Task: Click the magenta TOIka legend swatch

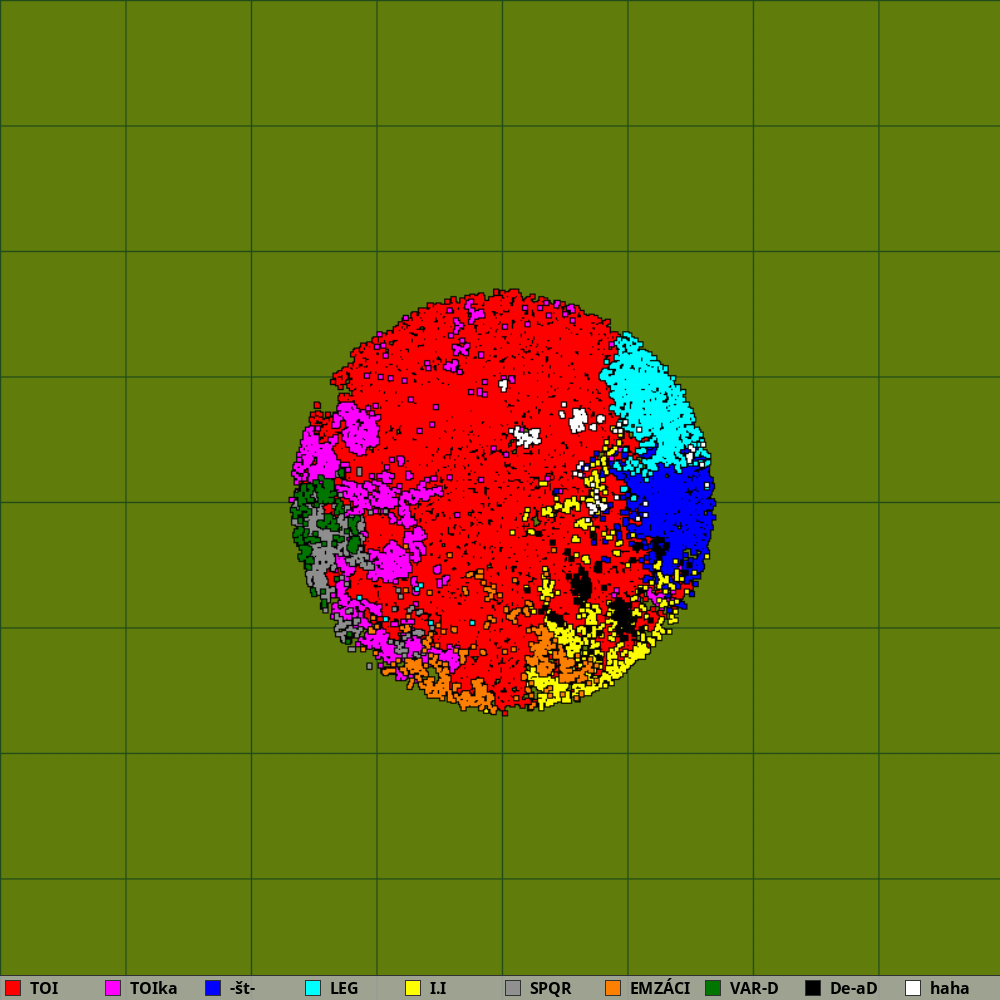Action: click(x=113, y=988)
